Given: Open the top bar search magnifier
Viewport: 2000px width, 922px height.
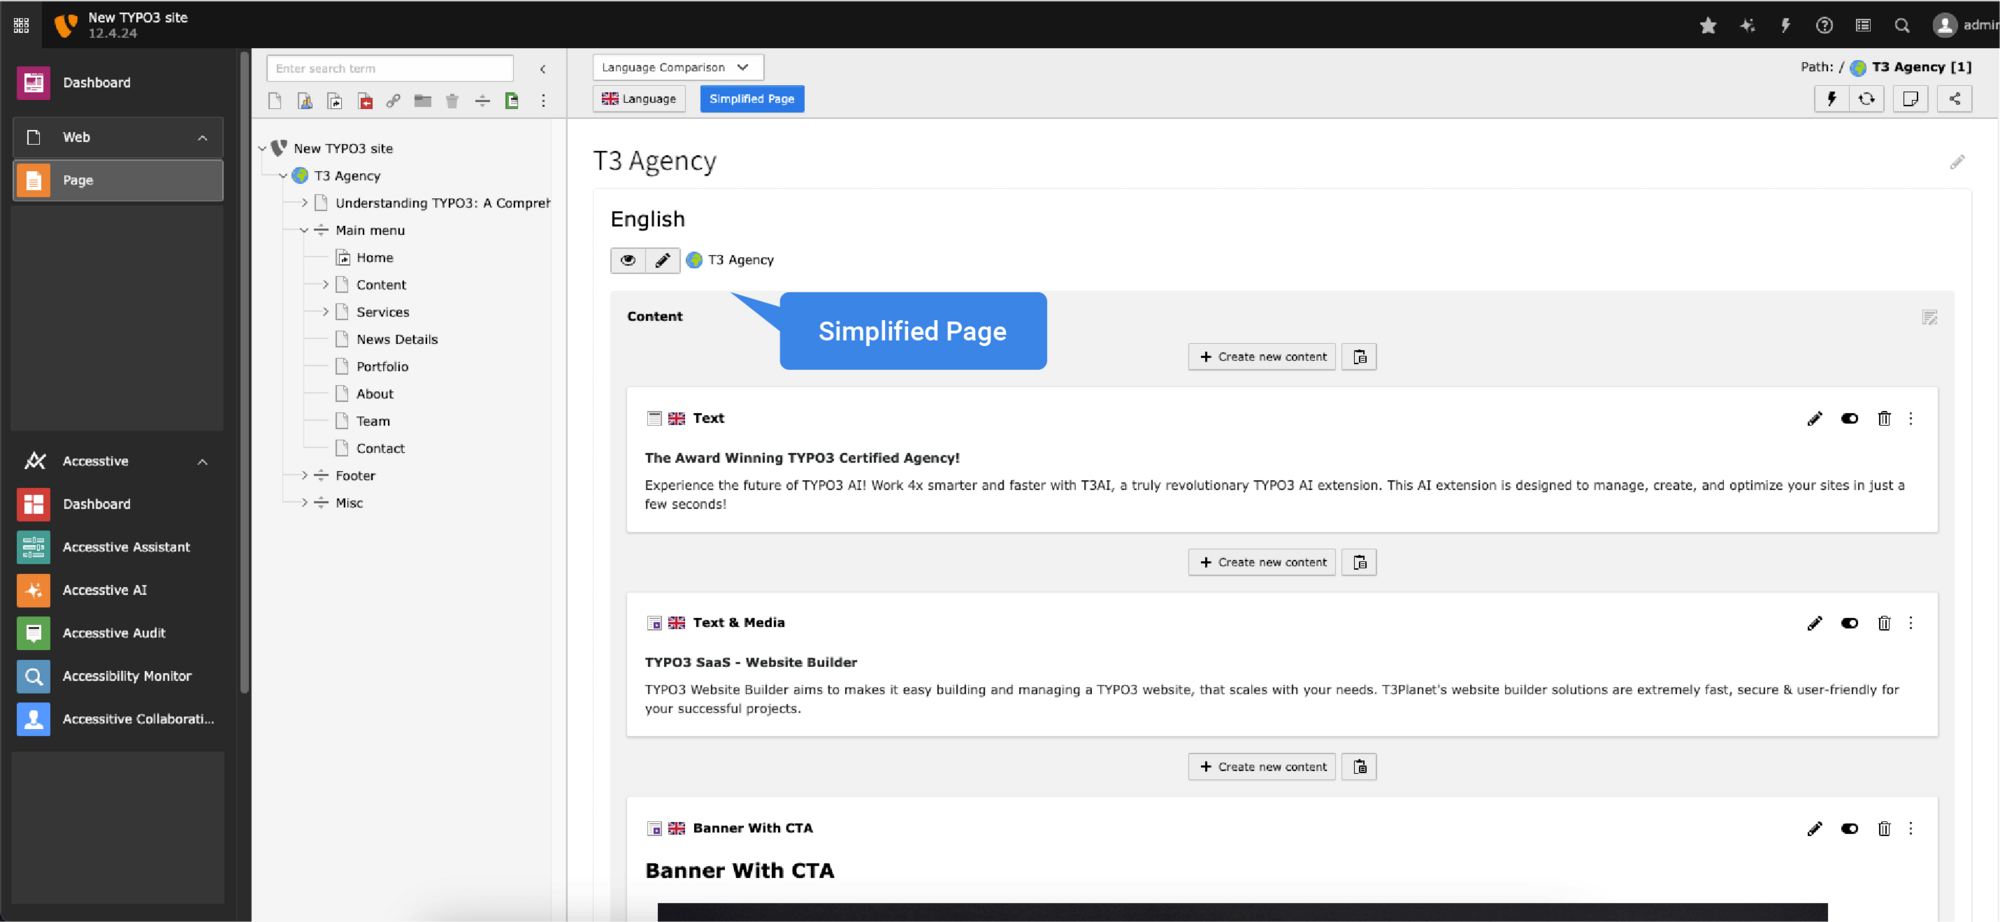Looking at the screenshot, I should pos(1902,26).
